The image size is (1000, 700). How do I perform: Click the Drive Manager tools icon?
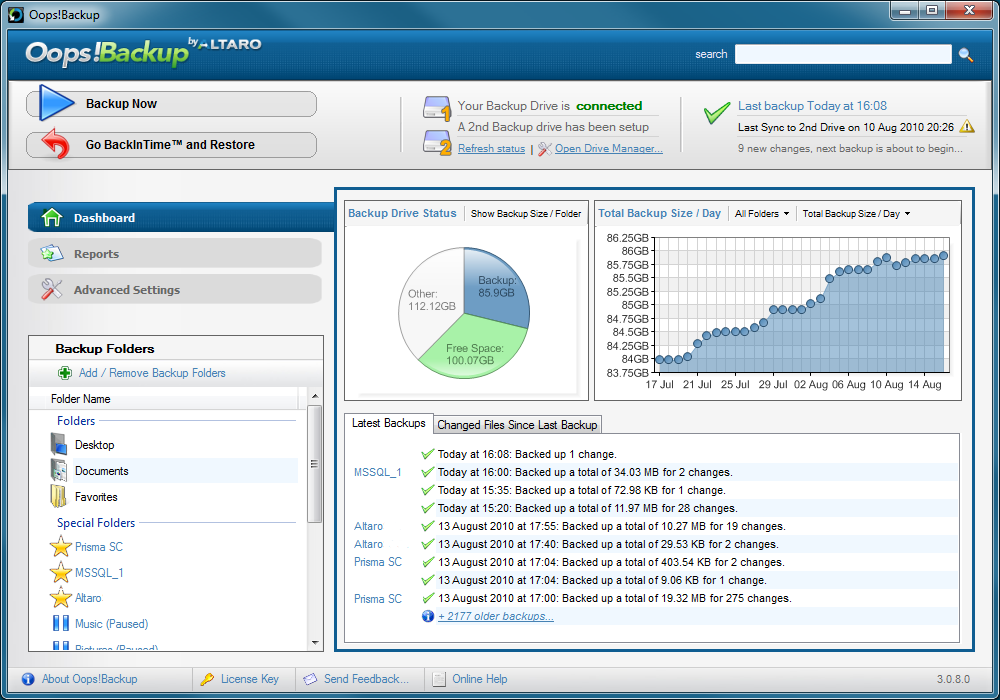click(x=545, y=149)
